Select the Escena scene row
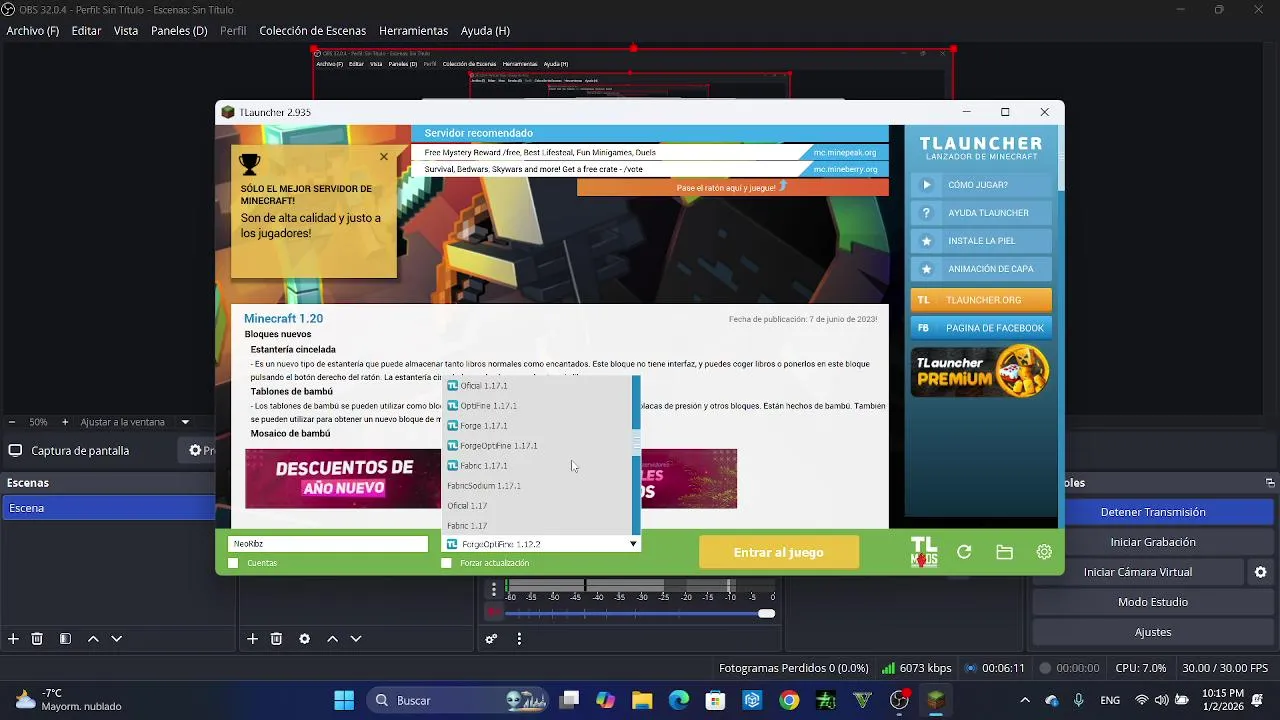The width and height of the screenshot is (1280, 720). (x=108, y=508)
